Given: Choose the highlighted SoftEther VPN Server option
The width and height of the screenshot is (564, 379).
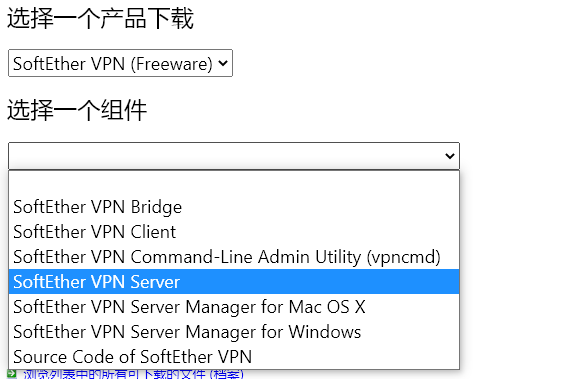Looking at the screenshot, I should [234, 282].
